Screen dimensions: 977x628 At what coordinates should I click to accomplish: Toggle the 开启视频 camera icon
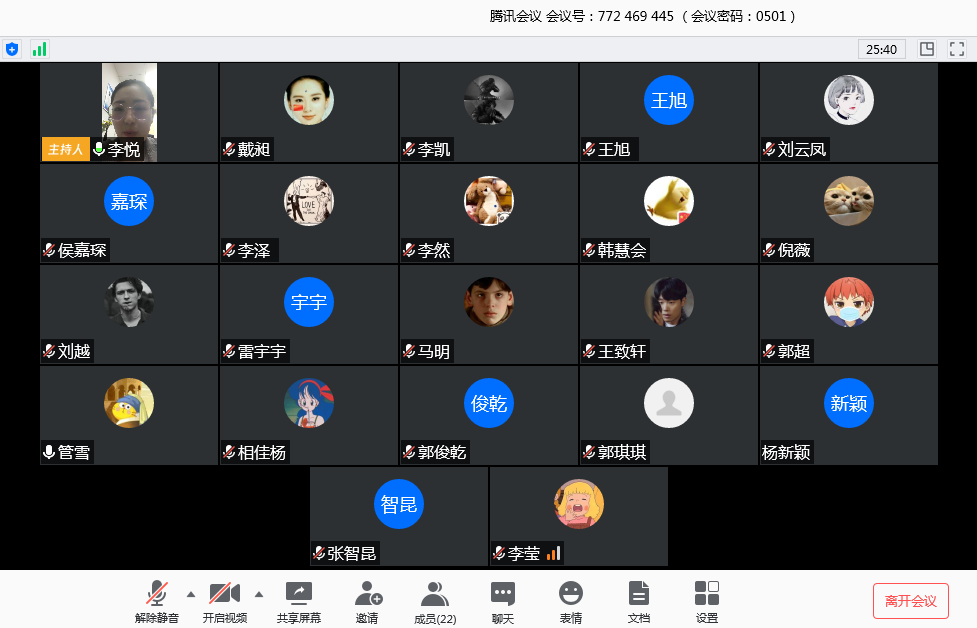click(225, 594)
